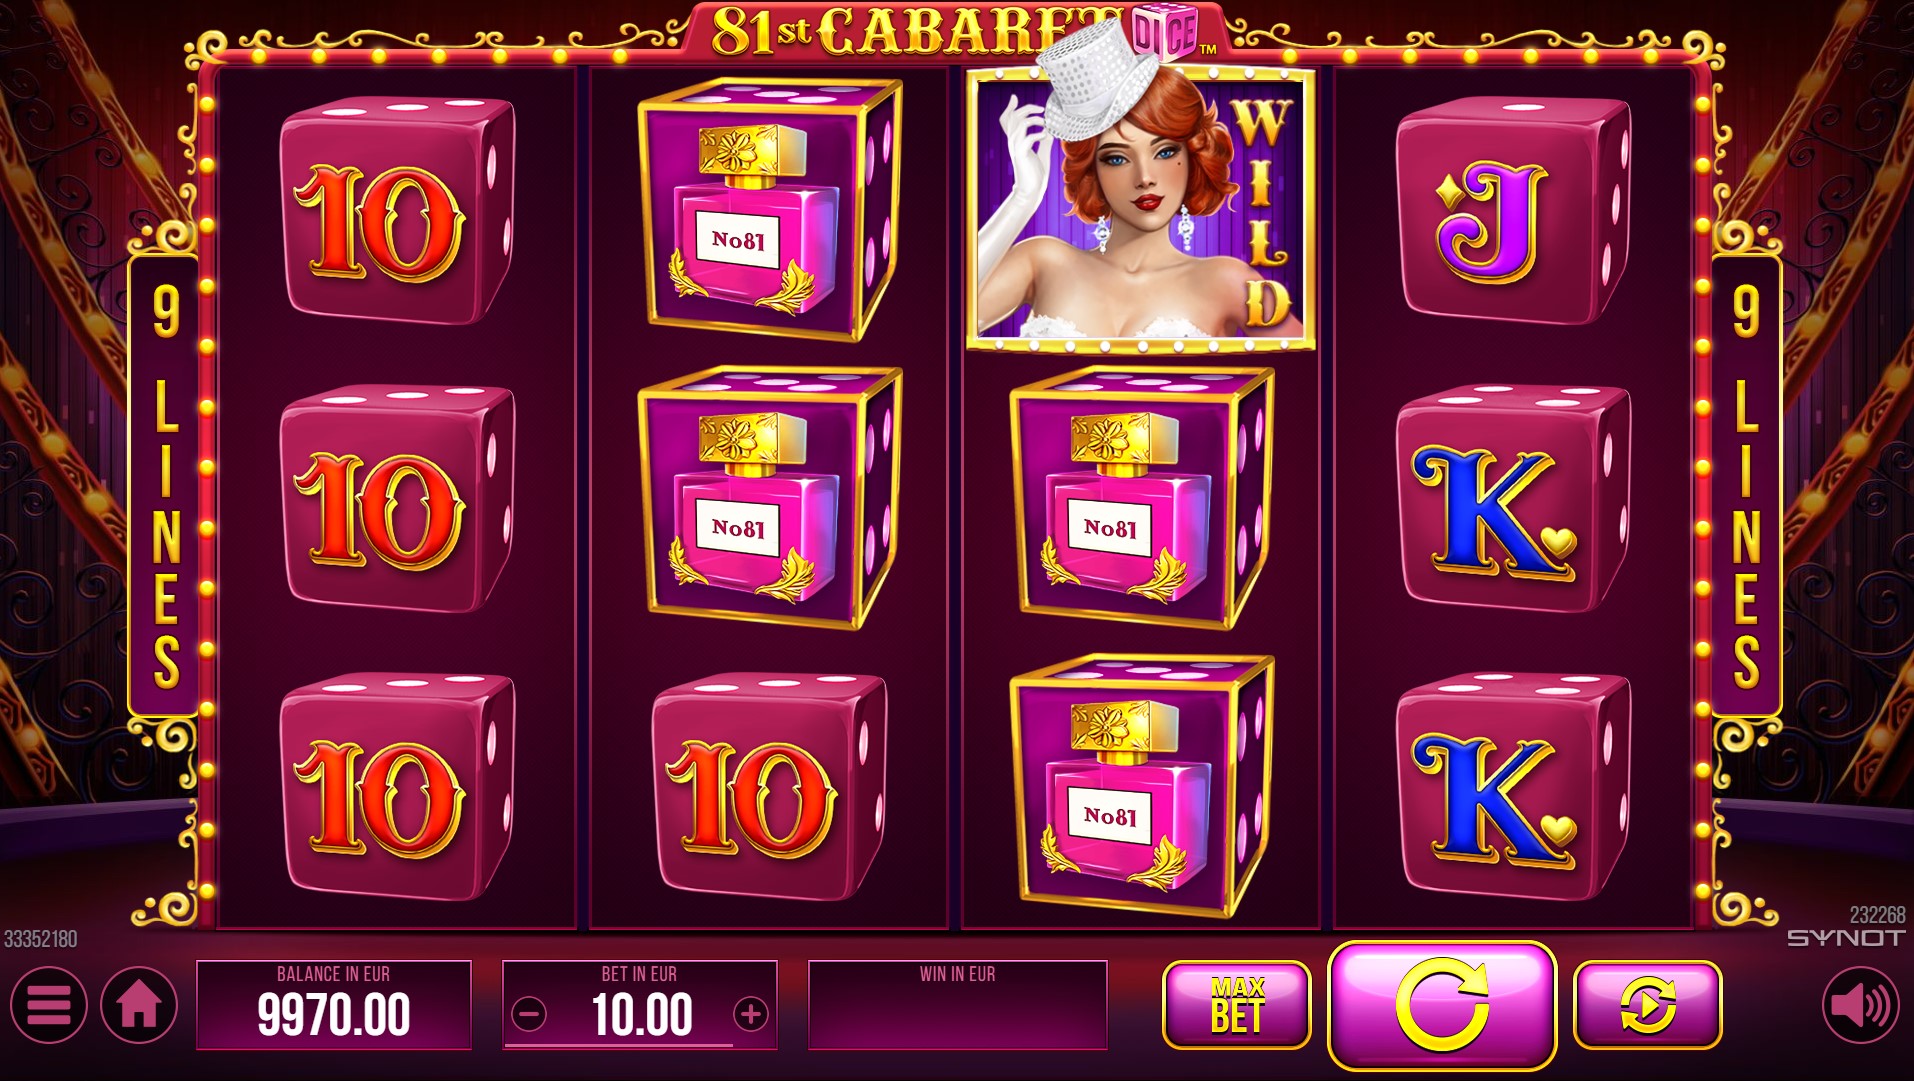Increase the bet with the plus button
Screen dimensions: 1914x1081
tap(750, 1014)
